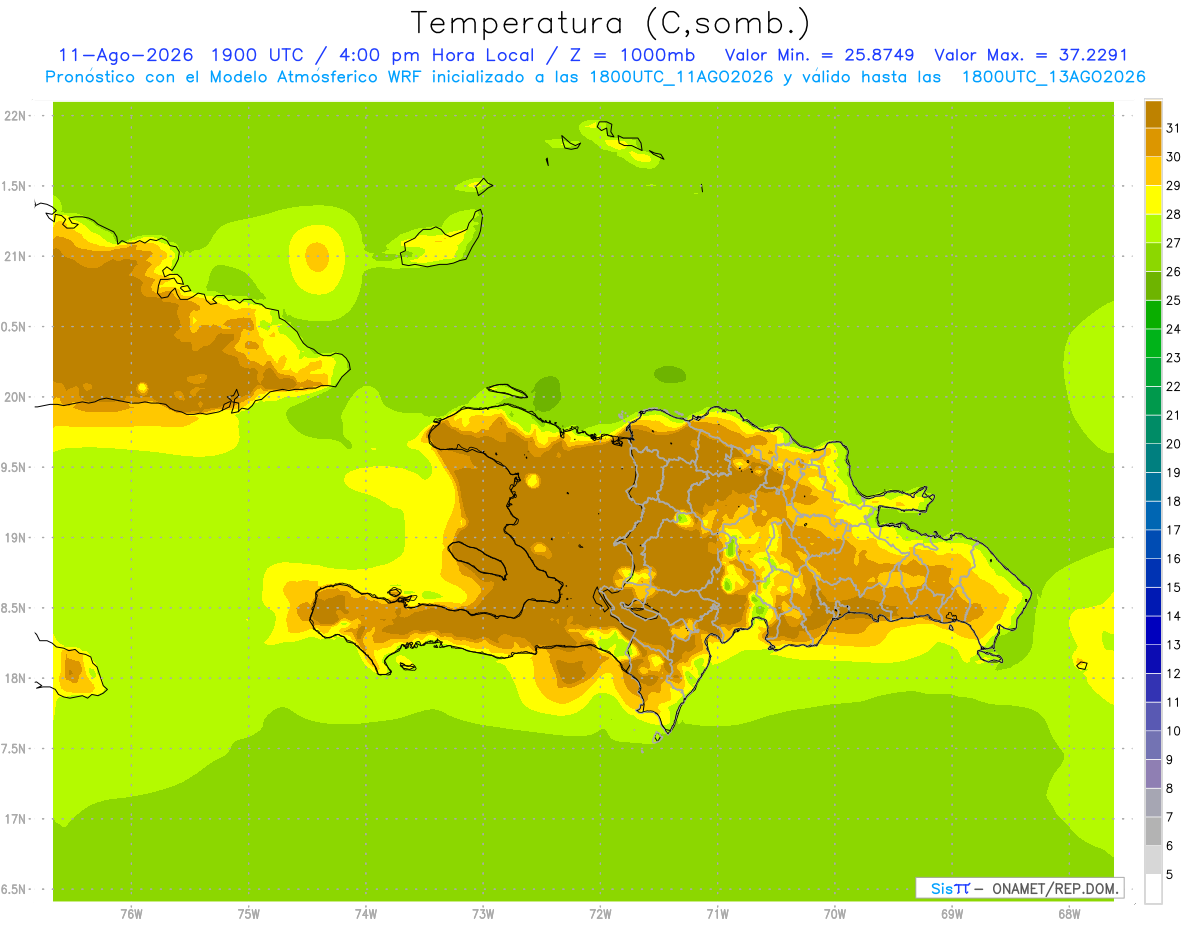The height and width of the screenshot is (927, 1200).
Task: Click the legend value '15' on colorbar
Action: click(1174, 587)
